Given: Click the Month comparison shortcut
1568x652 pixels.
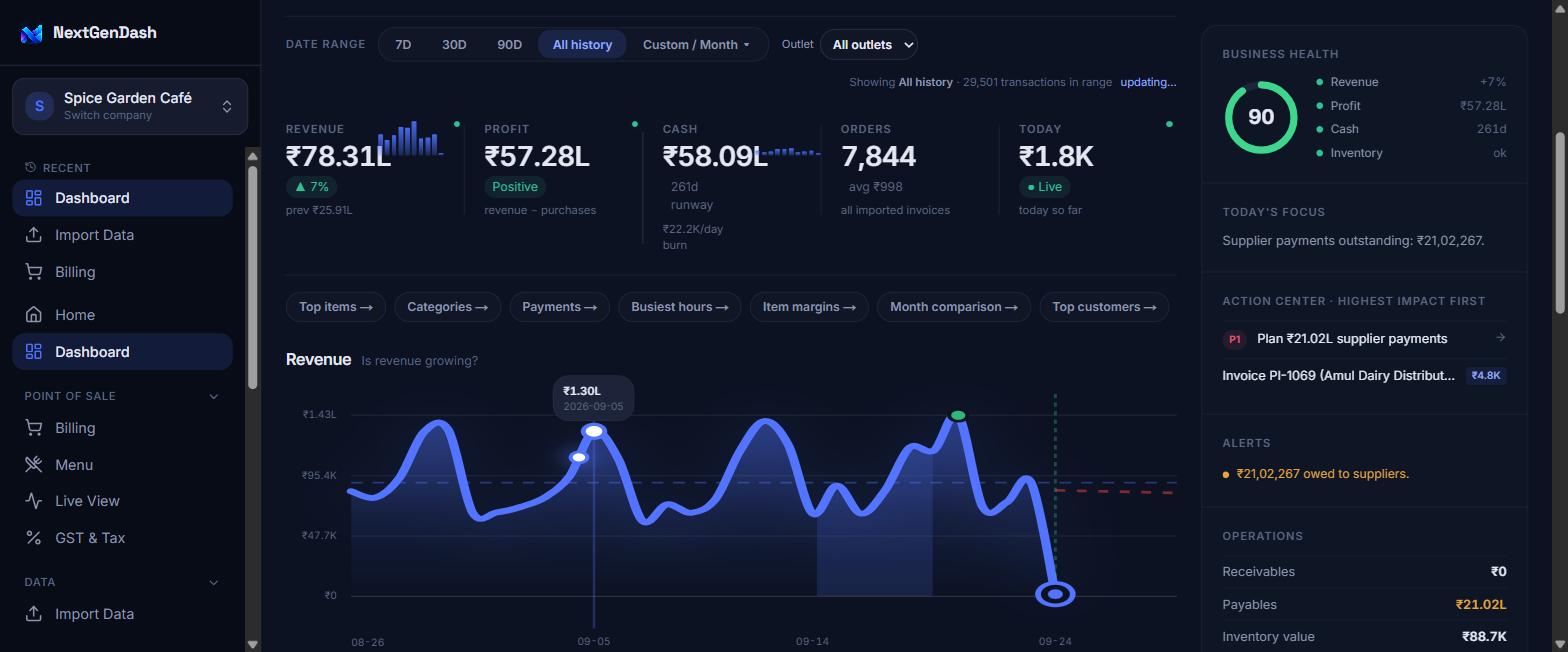Looking at the screenshot, I should (954, 307).
